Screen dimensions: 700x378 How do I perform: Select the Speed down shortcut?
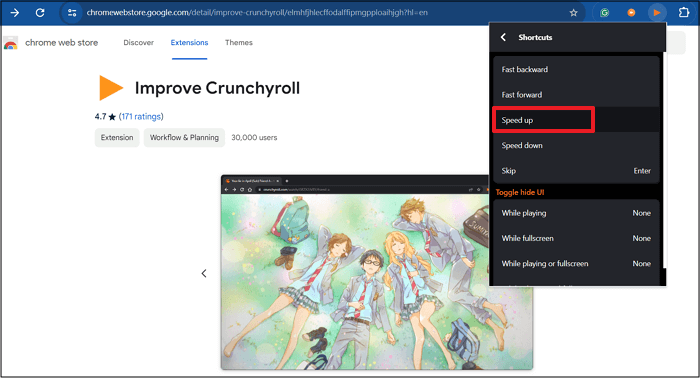[576, 145]
